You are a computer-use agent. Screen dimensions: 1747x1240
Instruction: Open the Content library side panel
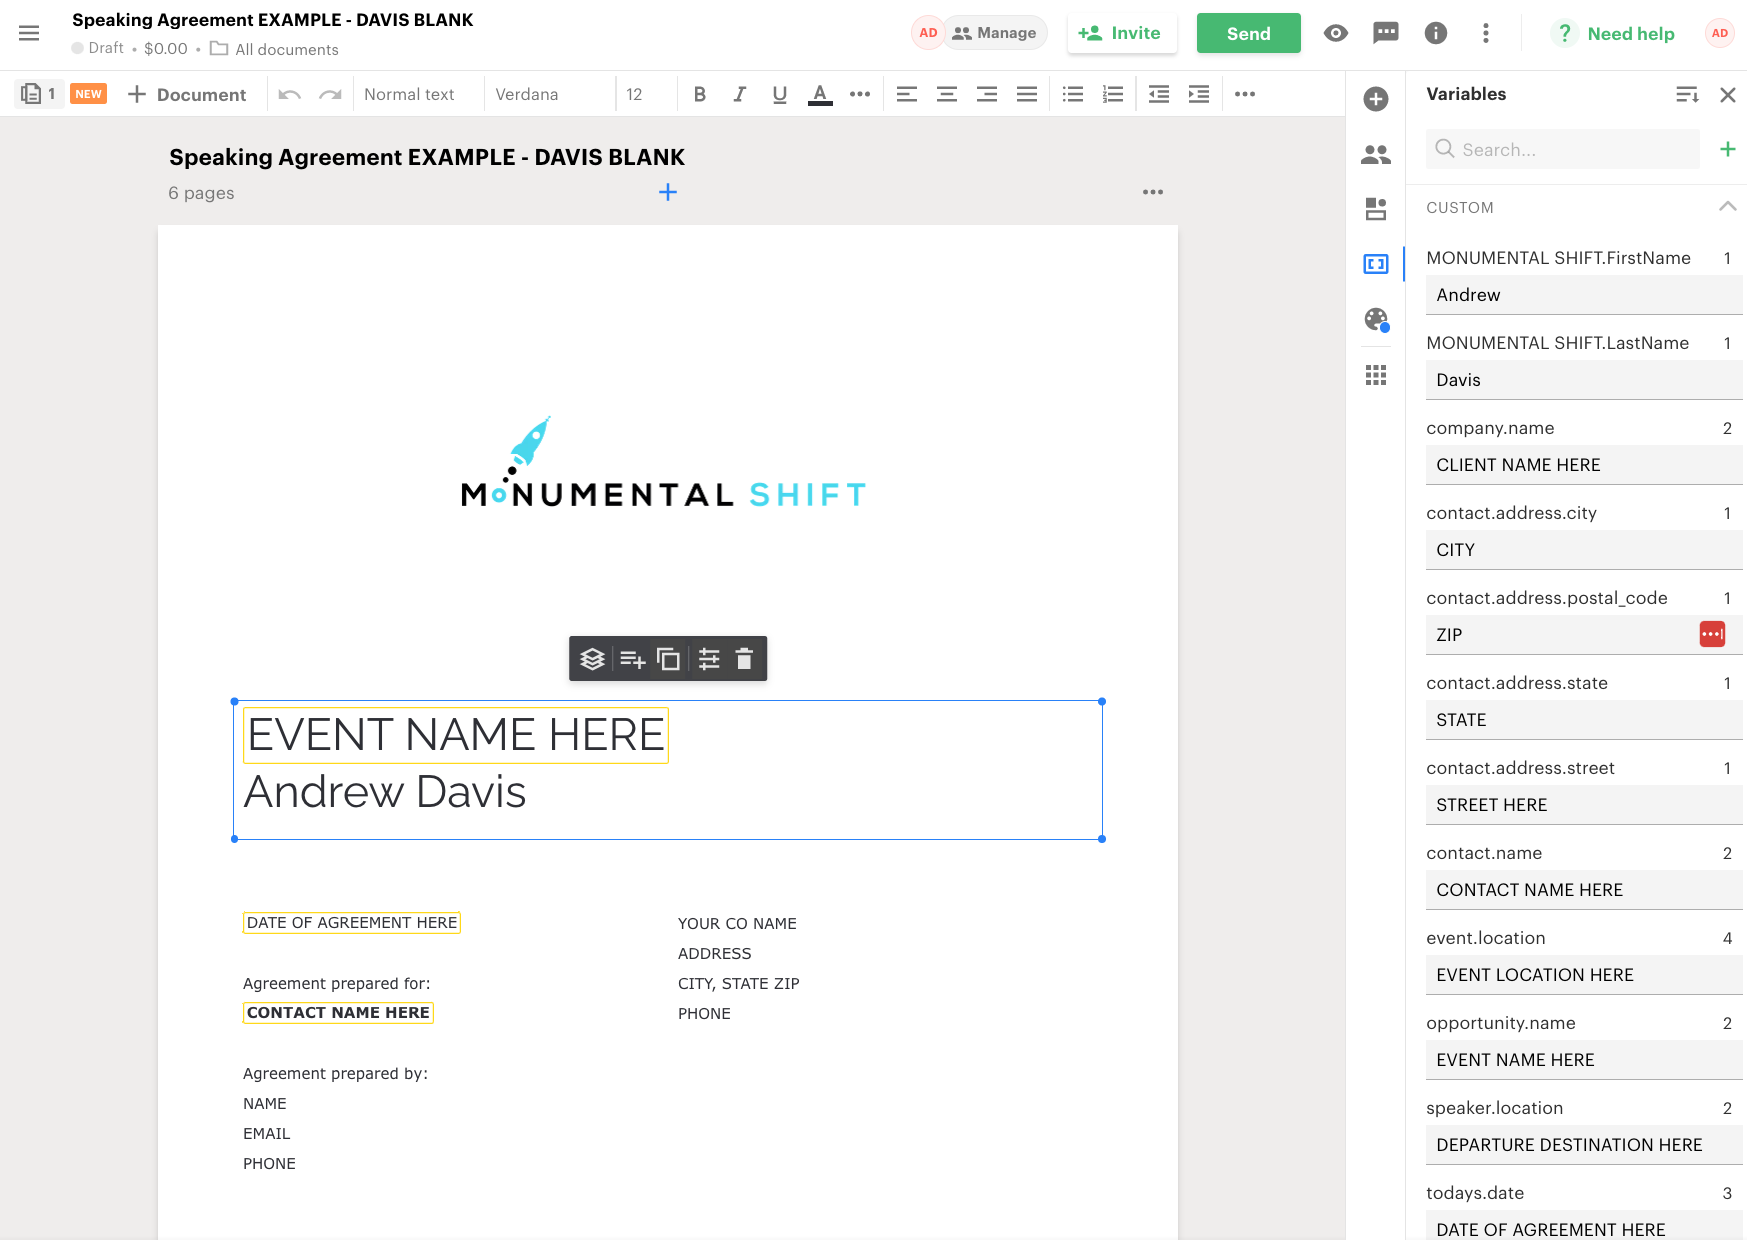pos(1376,209)
